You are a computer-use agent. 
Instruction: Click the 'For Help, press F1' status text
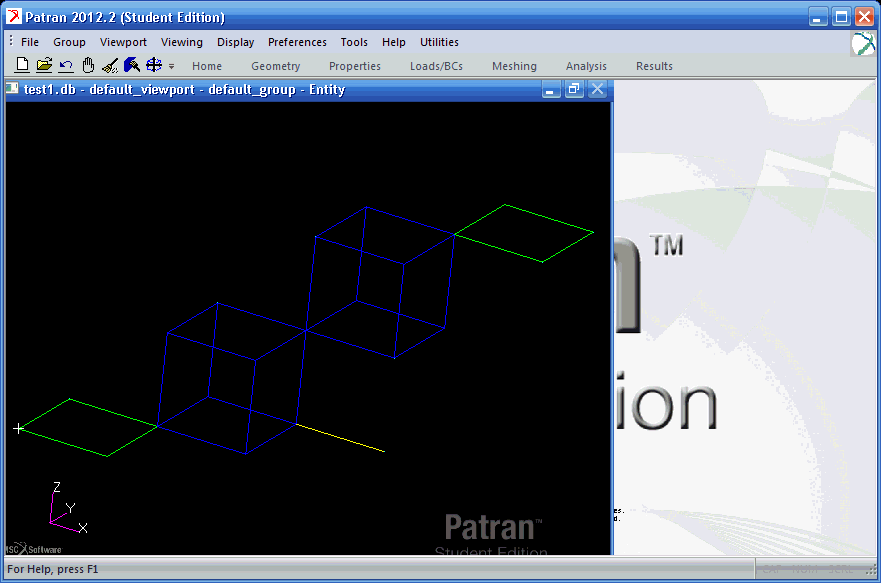[x=52, y=569]
